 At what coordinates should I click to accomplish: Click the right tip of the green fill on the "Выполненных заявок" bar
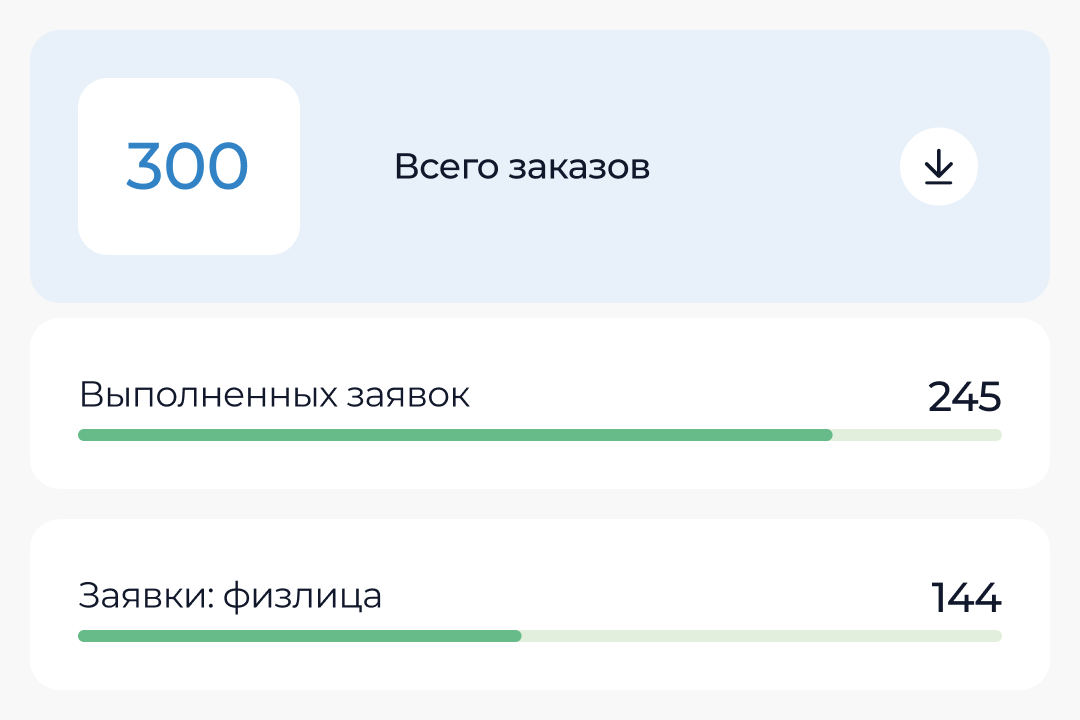pos(828,435)
